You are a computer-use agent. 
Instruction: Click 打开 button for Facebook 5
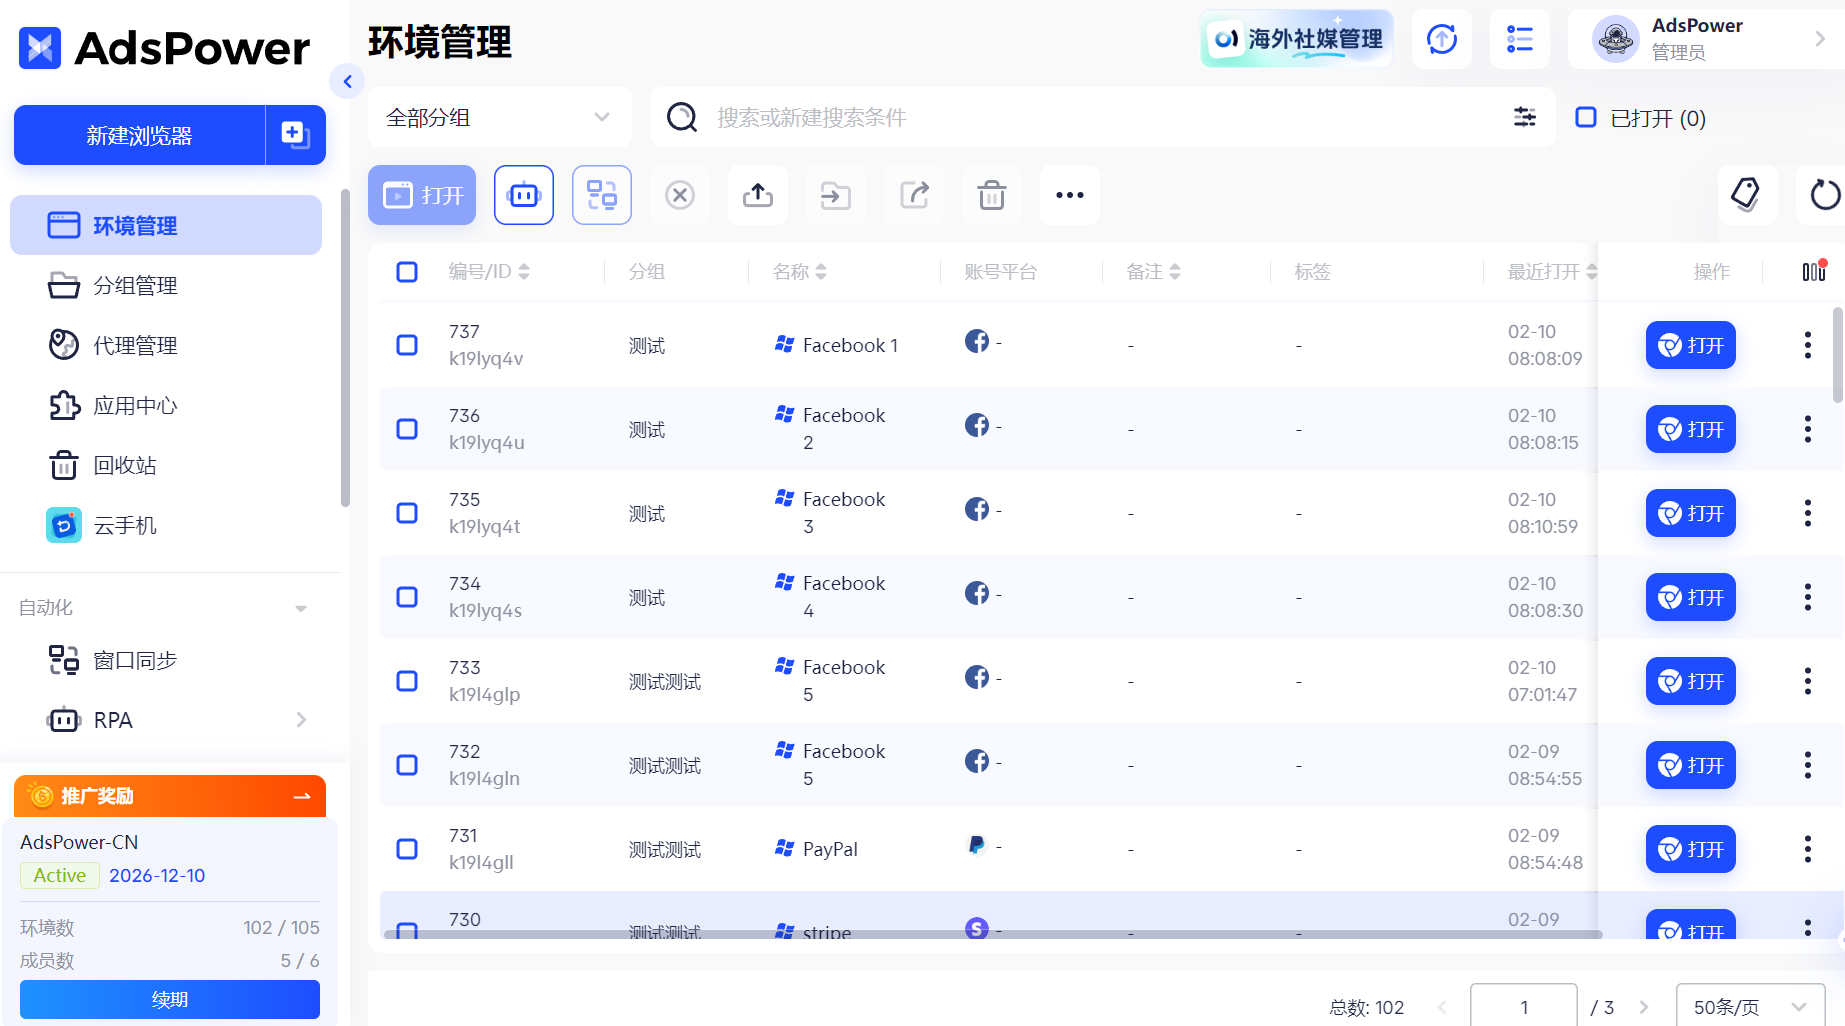[x=1690, y=681]
